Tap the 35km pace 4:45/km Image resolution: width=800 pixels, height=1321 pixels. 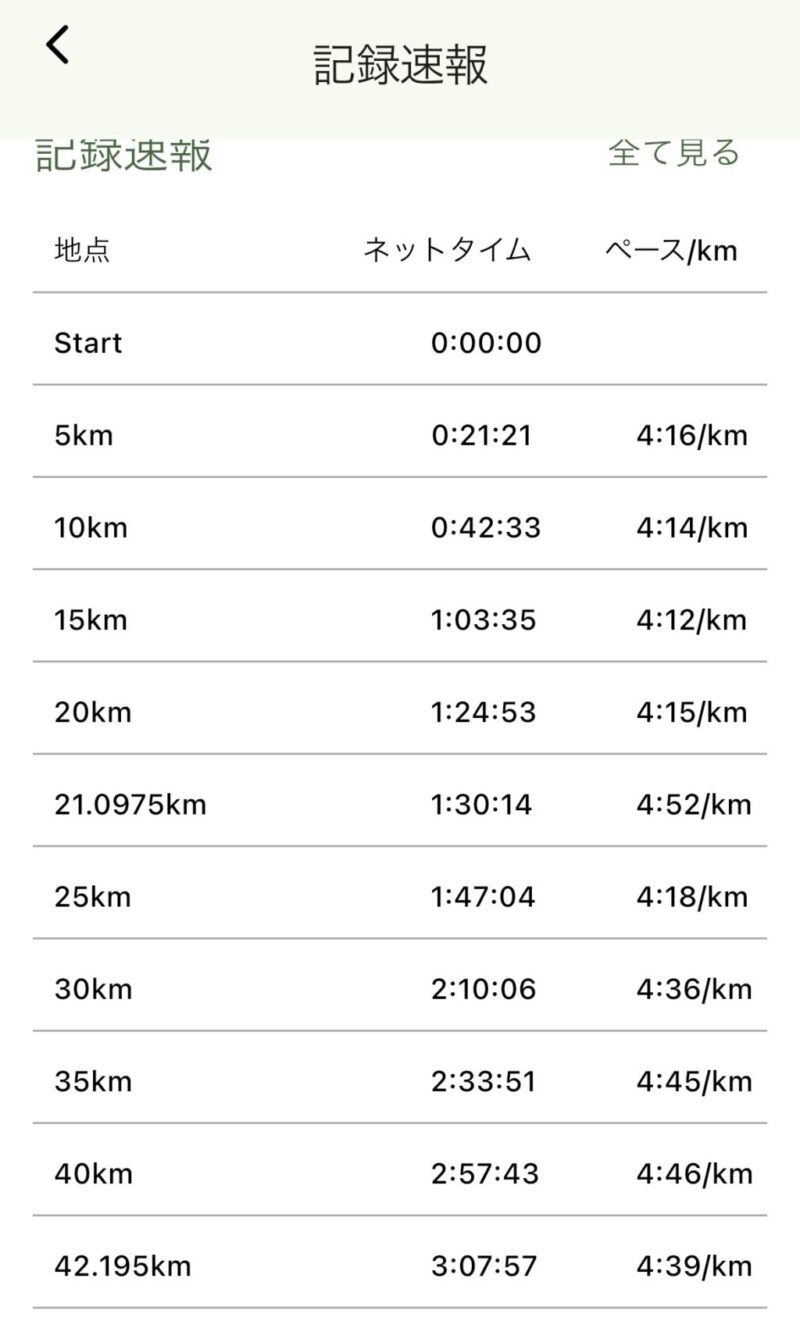[693, 1081]
